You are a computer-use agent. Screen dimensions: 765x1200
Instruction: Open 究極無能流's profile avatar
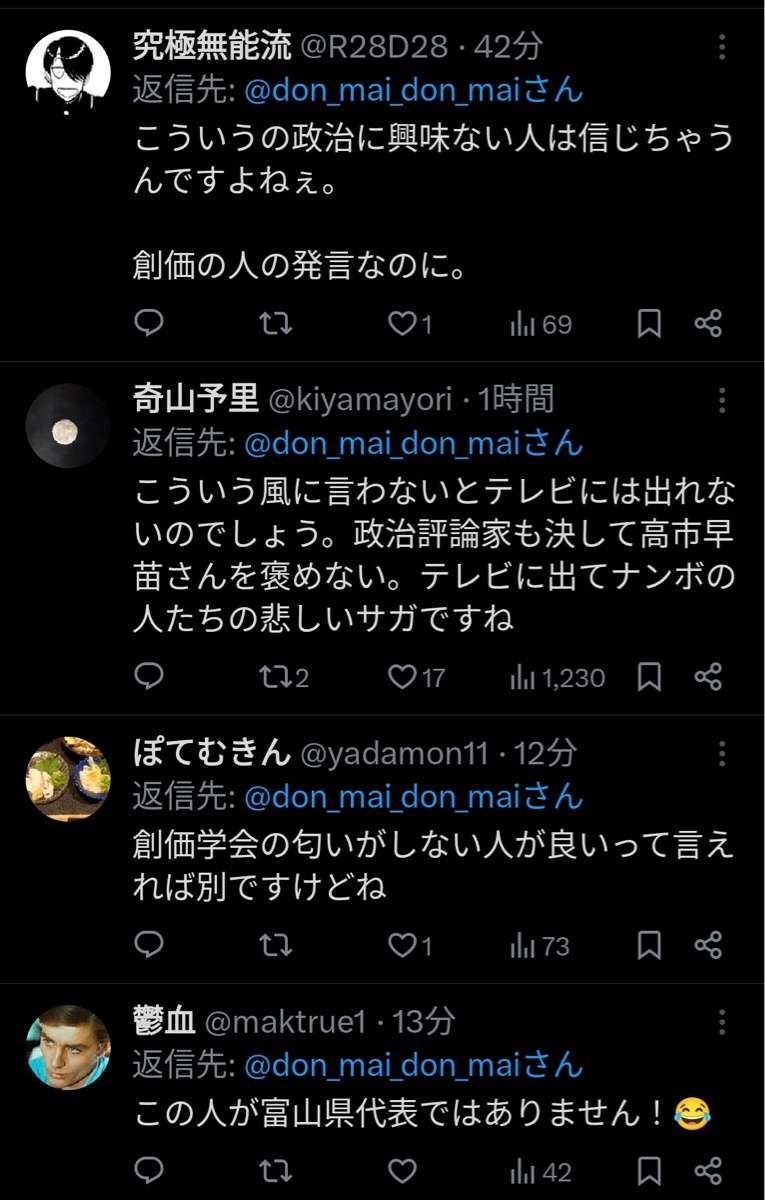[67, 72]
